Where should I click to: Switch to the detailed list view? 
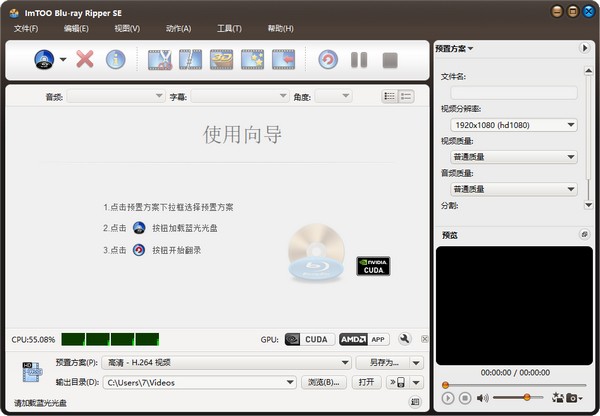(406, 96)
